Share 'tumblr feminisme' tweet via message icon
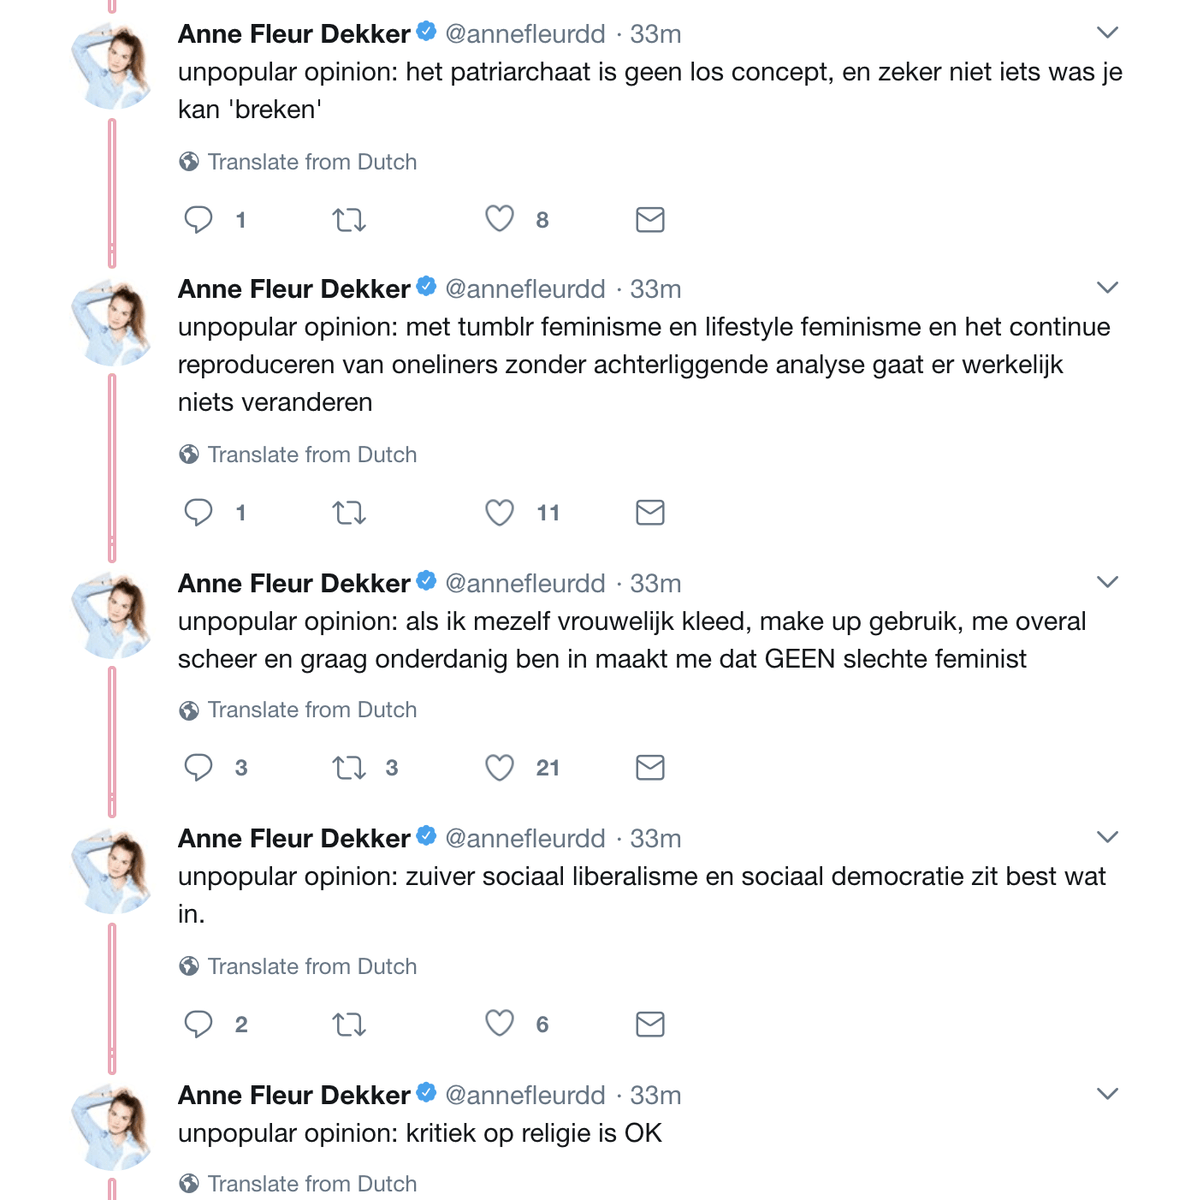 click(x=650, y=513)
